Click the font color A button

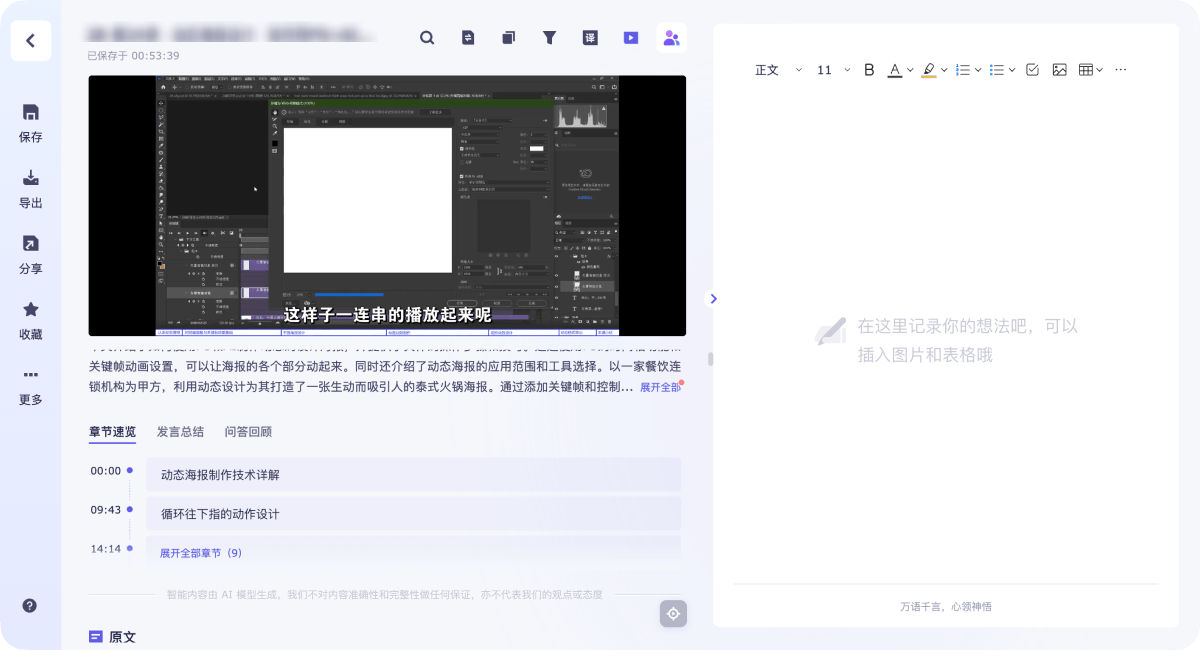coord(895,70)
